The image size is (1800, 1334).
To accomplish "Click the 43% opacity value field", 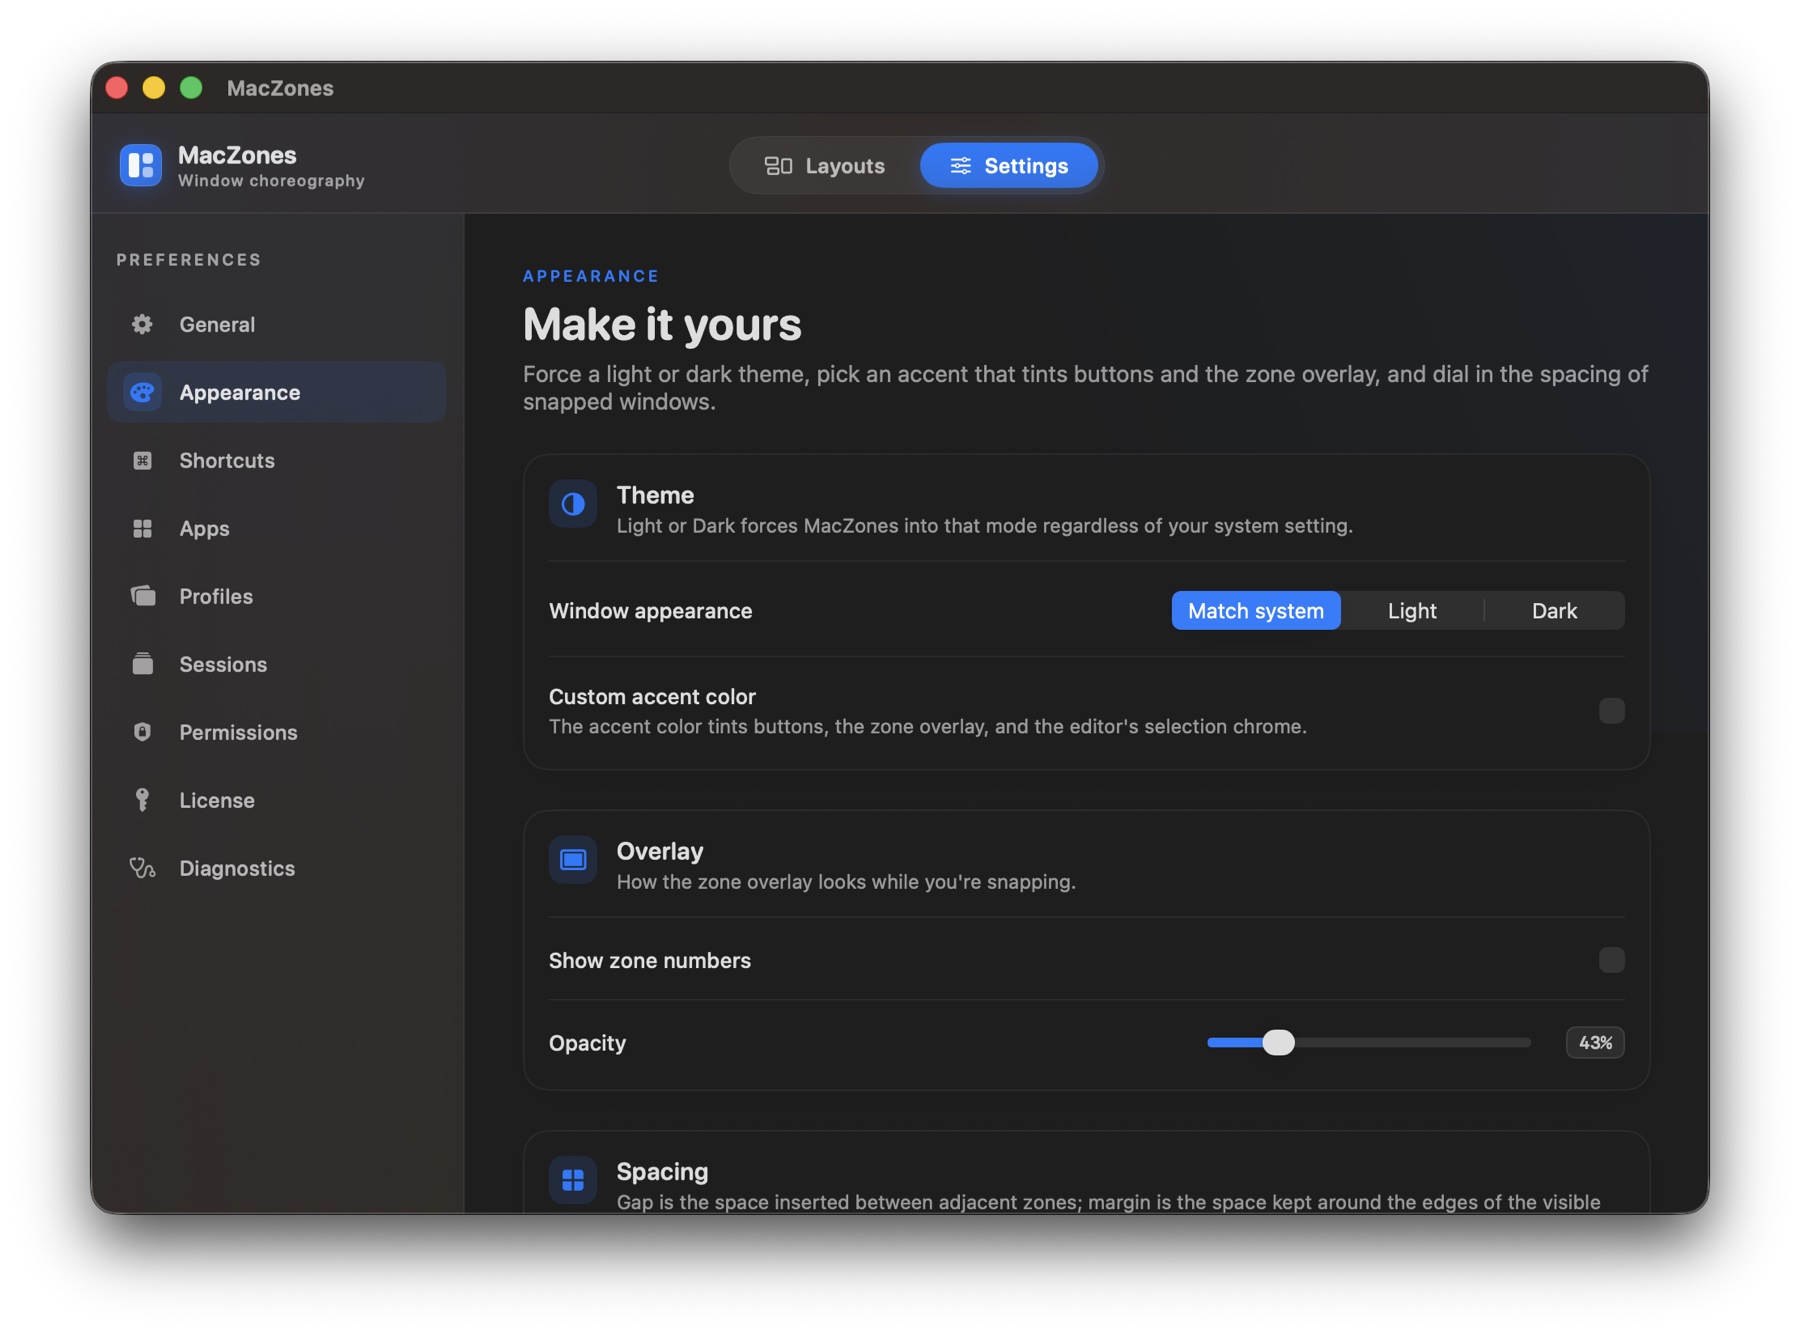I will click(1595, 1042).
